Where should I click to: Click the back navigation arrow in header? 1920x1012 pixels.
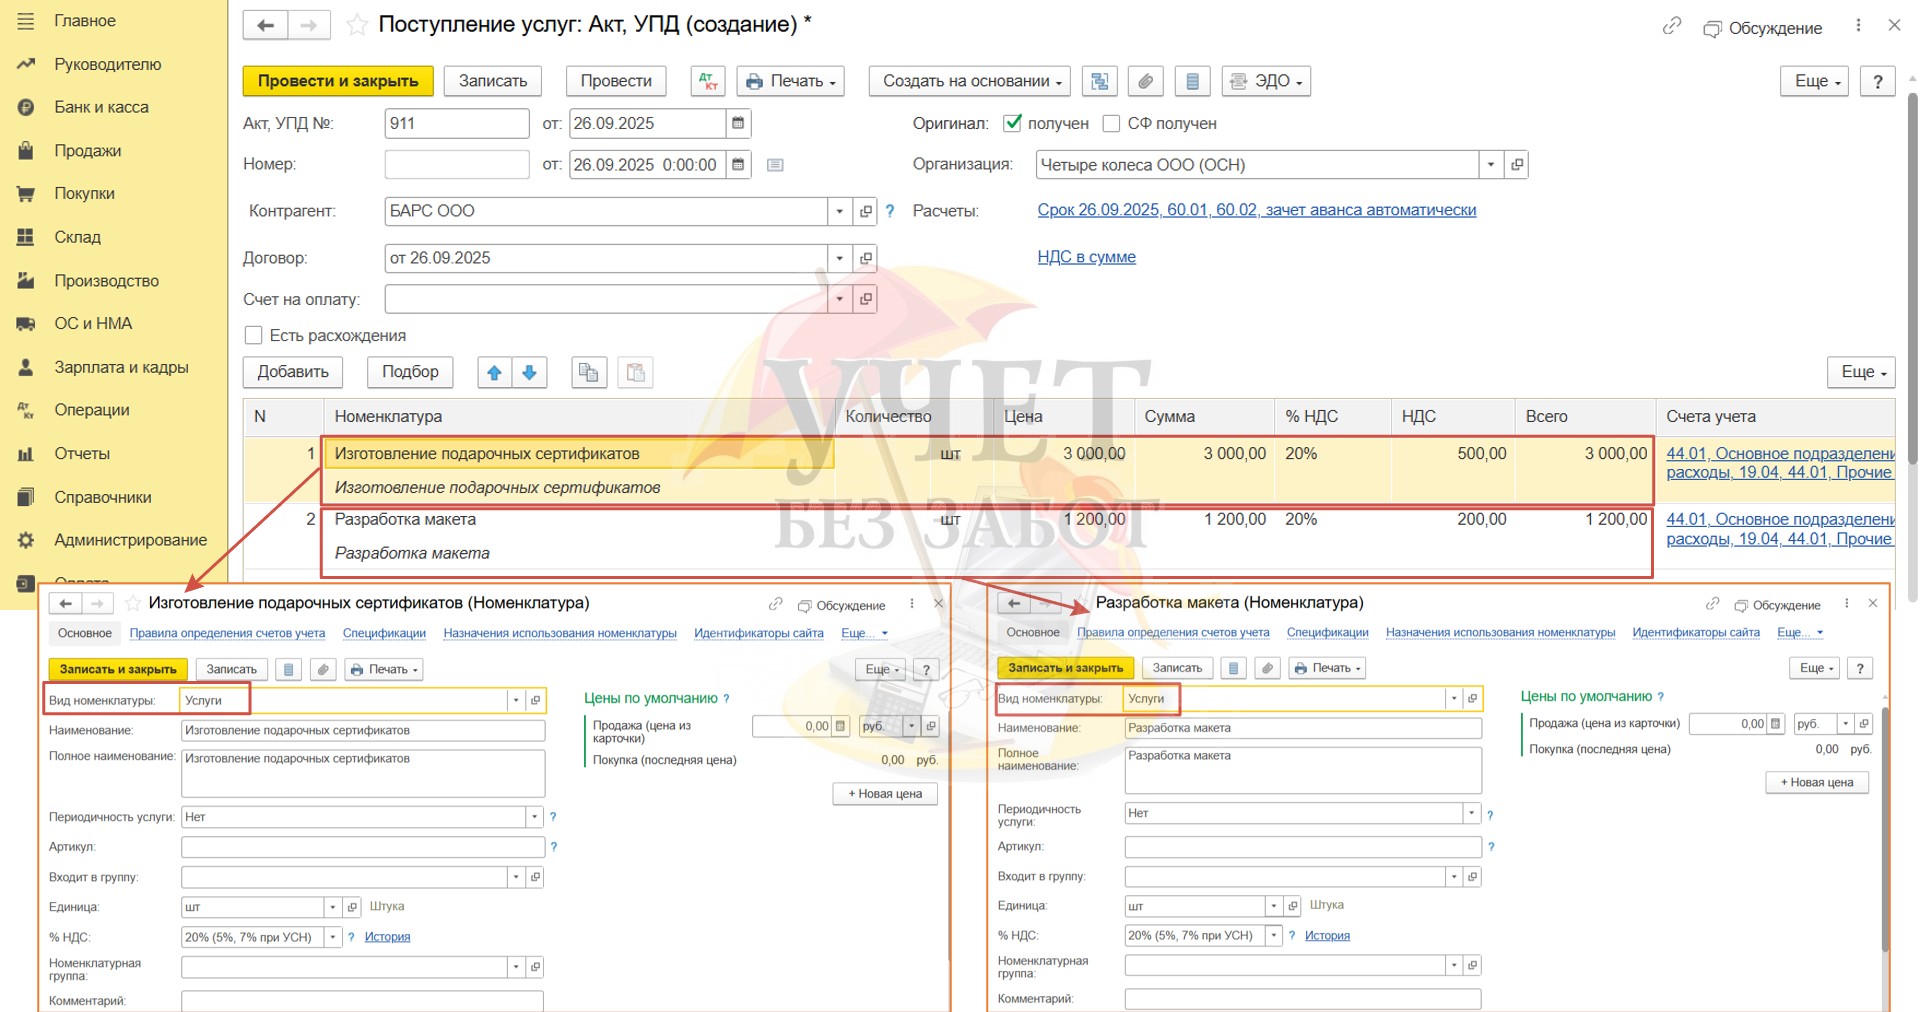click(265, 25)
